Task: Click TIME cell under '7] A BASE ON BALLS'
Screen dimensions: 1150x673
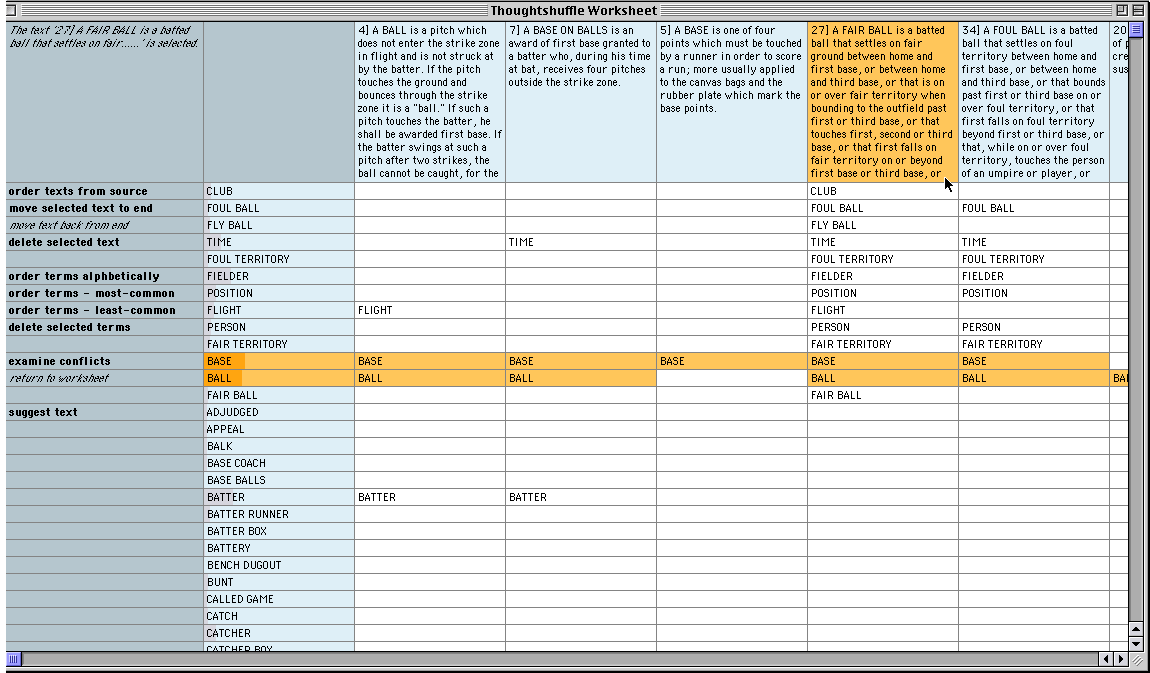Action: pos(581,242)
